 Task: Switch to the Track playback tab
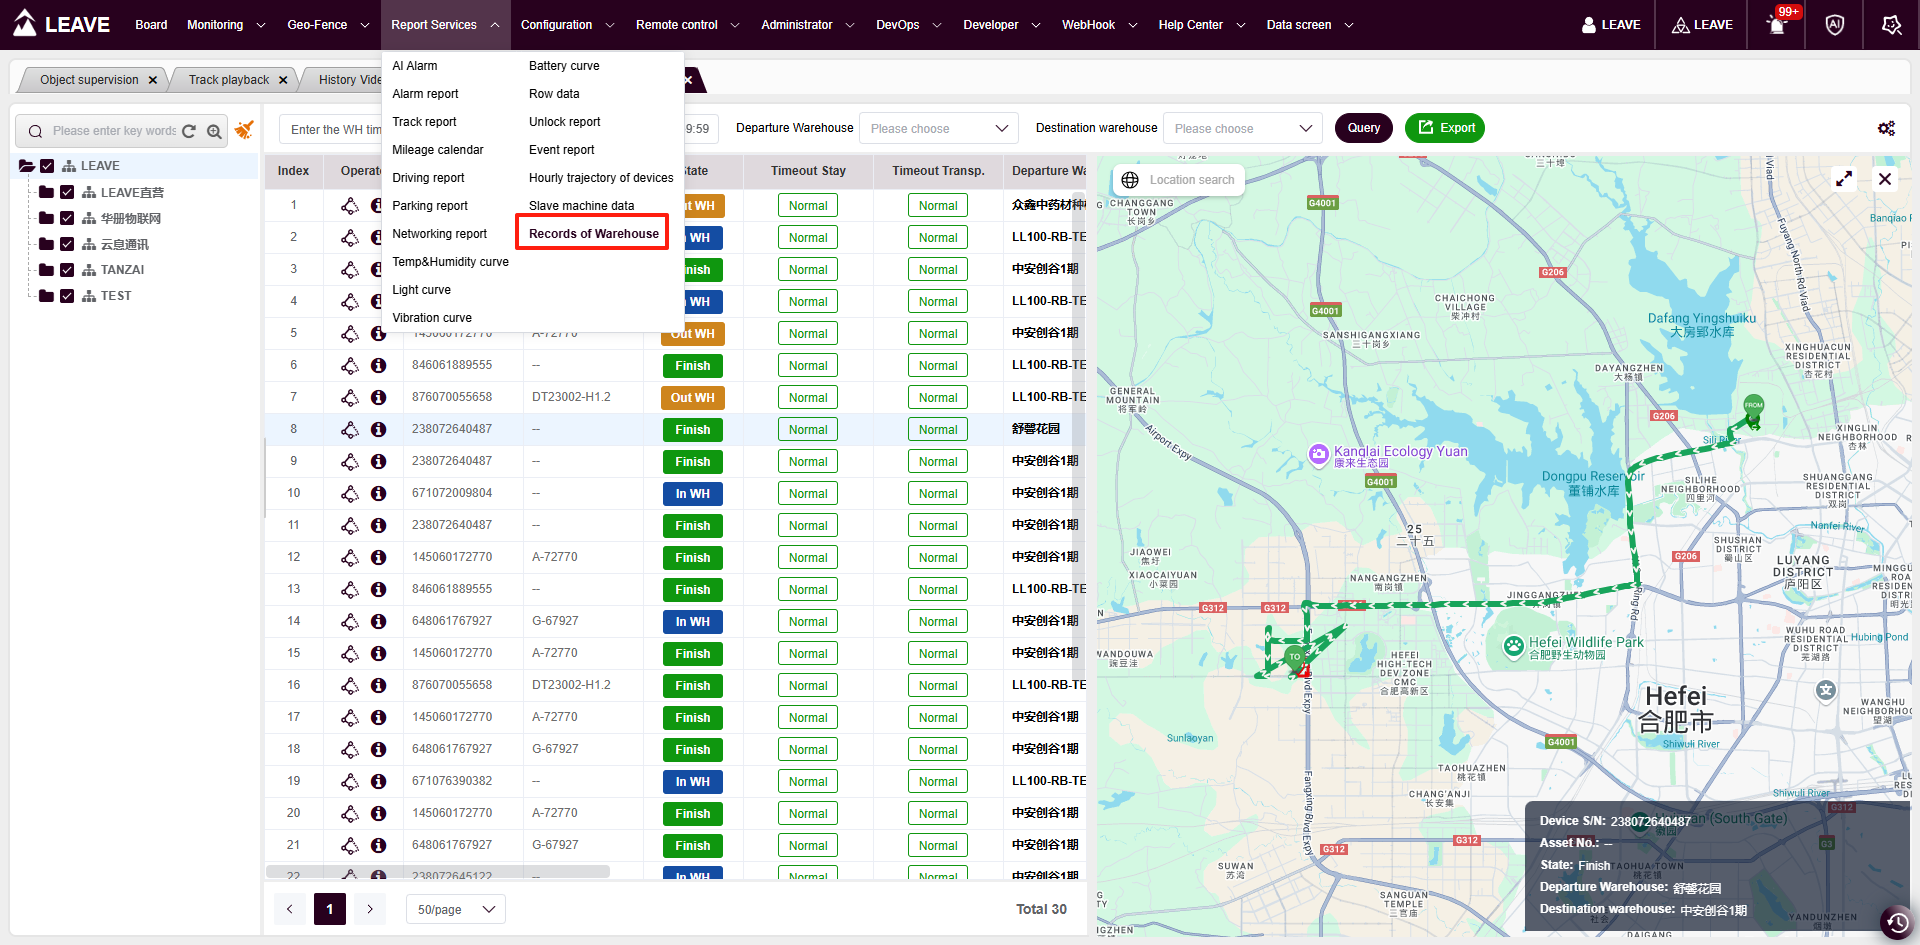(x=228, y=80)
